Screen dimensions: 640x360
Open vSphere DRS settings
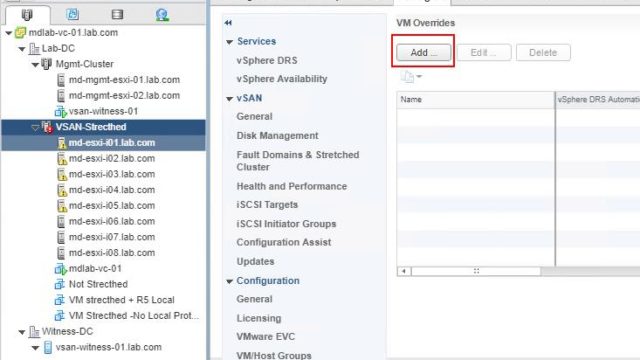(267, 60)
